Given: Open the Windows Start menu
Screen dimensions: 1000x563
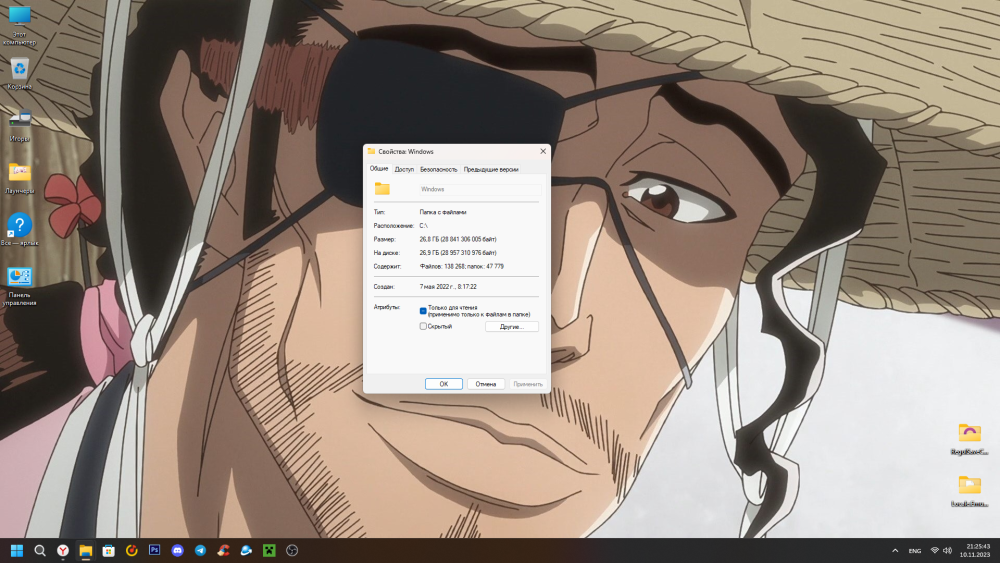Looking at the screenshot, I should (17, 550).
